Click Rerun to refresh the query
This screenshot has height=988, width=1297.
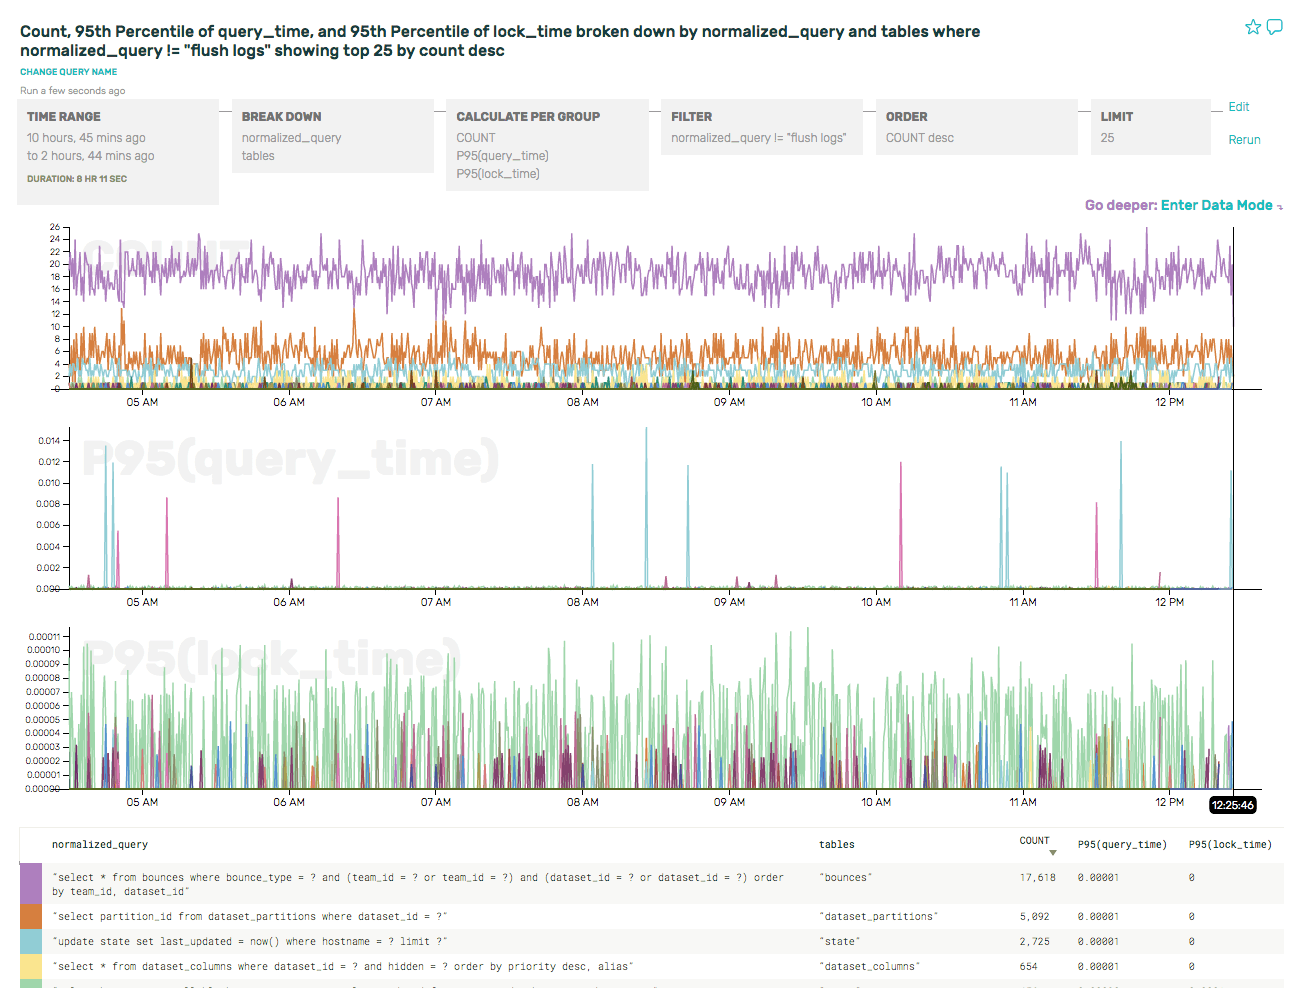1244,140
